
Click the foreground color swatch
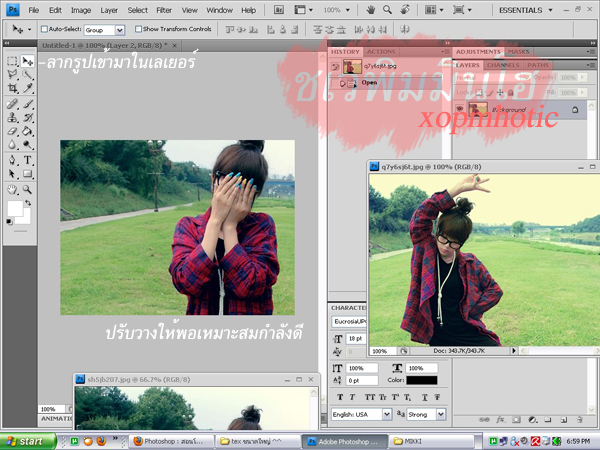(15, 208)
